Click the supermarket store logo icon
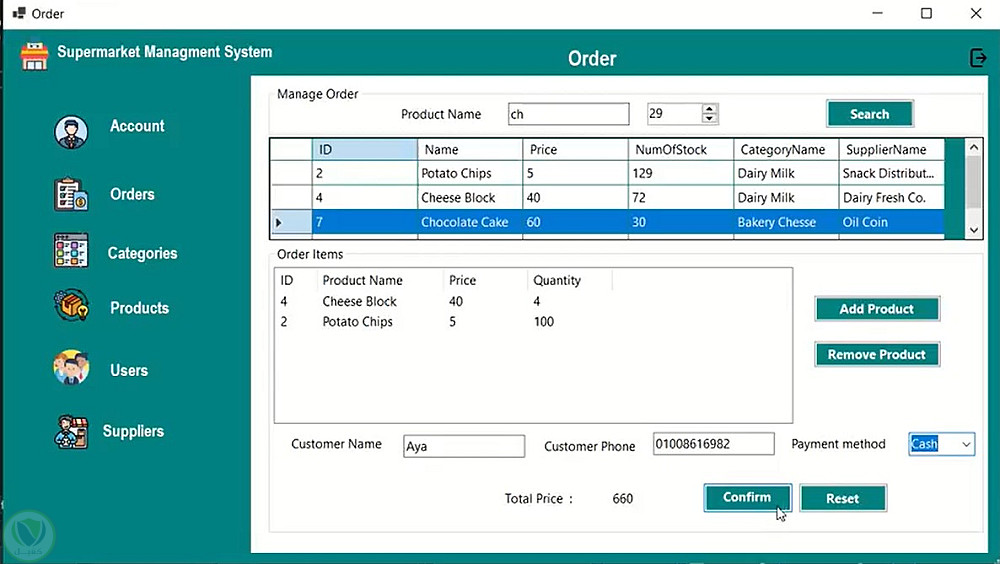 pos(35,56)
